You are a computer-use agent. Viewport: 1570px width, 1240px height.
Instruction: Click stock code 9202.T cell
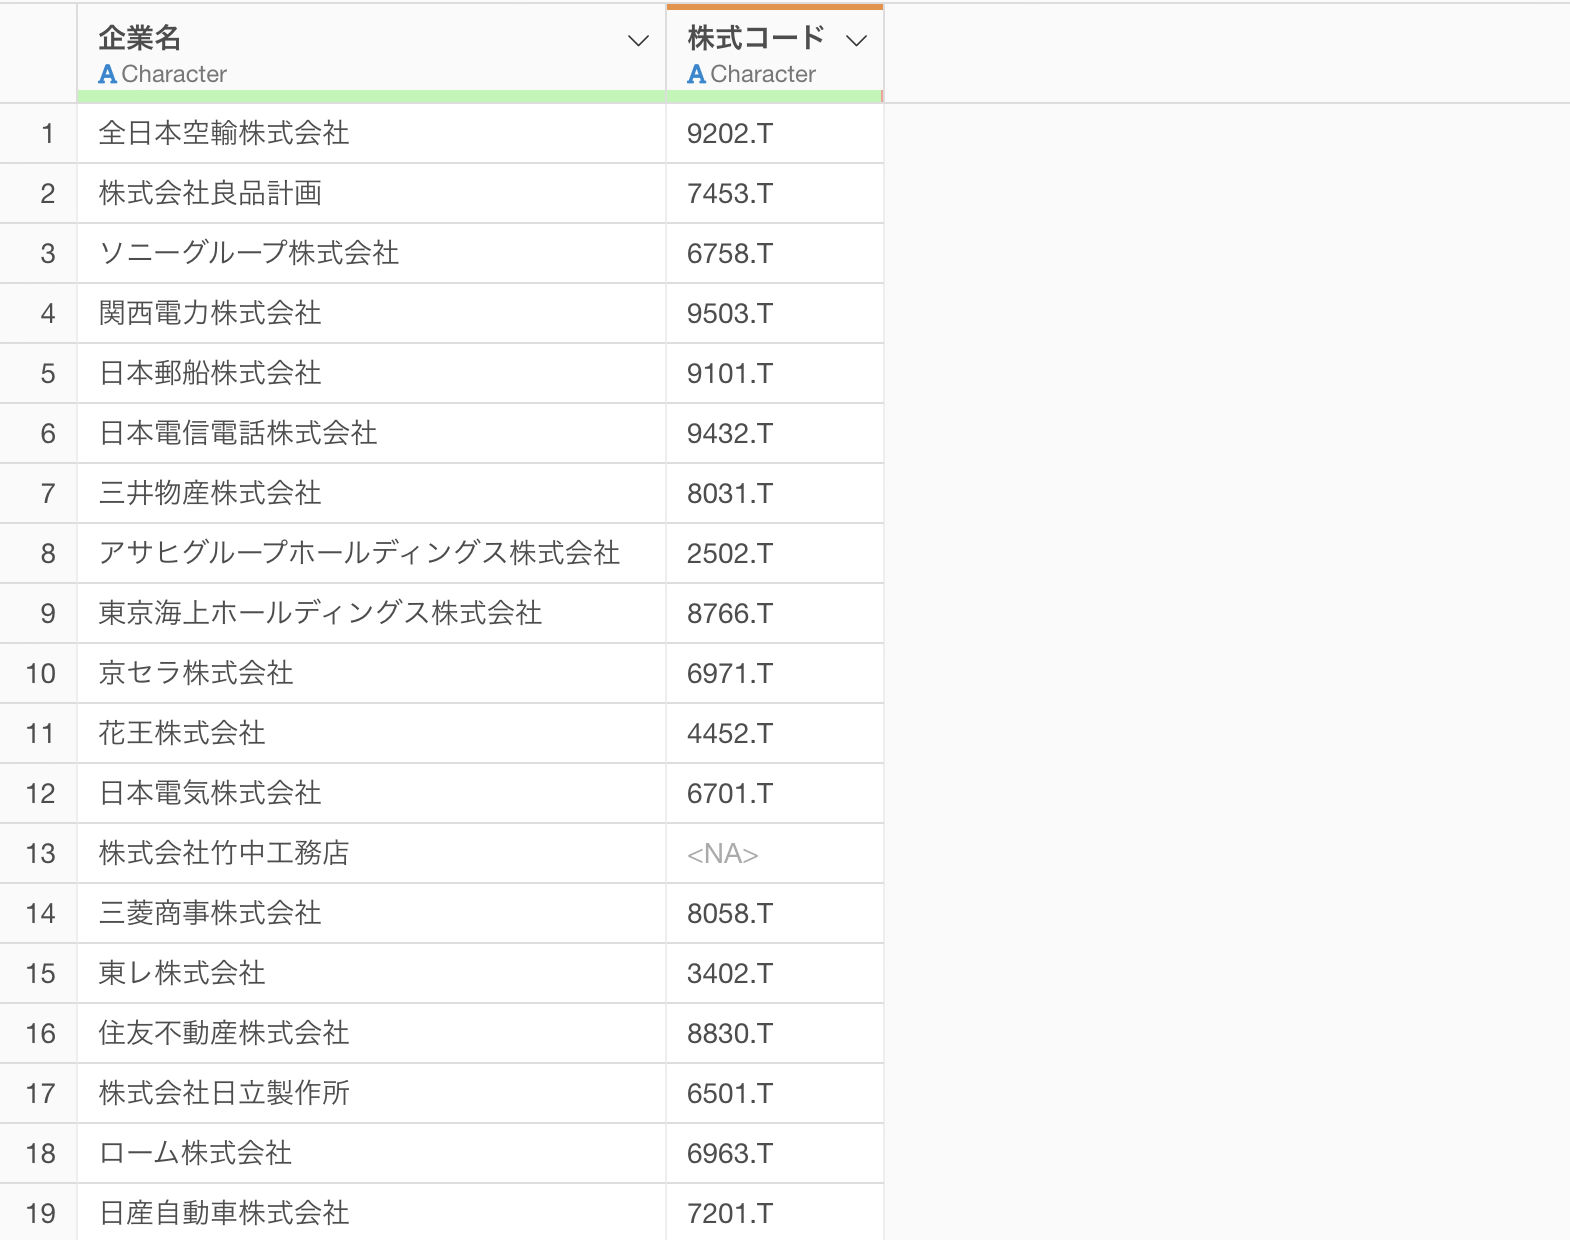[730, 133]
